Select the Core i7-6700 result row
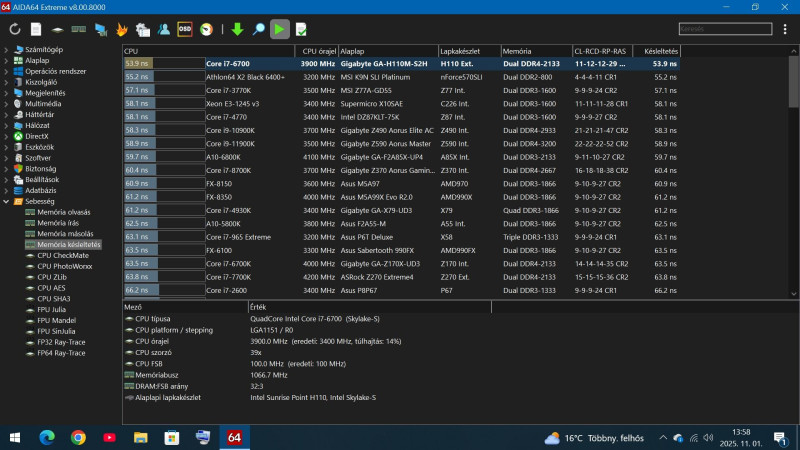 402,64
